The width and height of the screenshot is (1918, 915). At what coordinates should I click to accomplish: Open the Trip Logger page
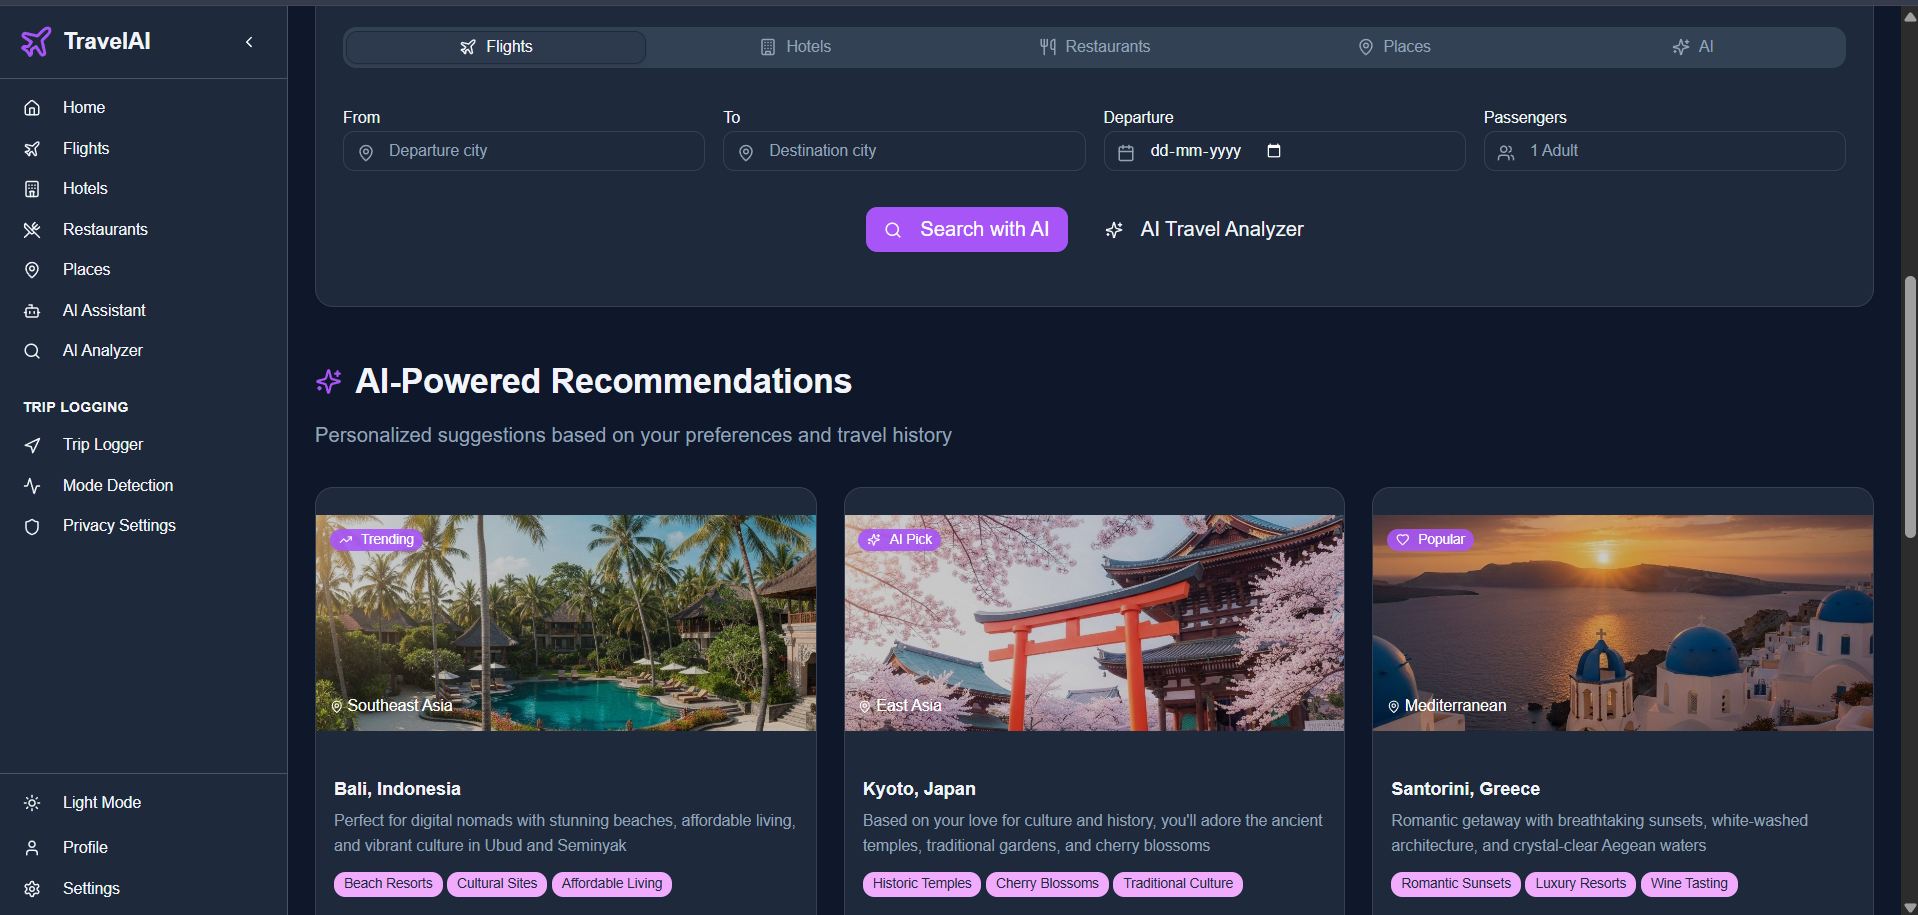click(143, 444)
